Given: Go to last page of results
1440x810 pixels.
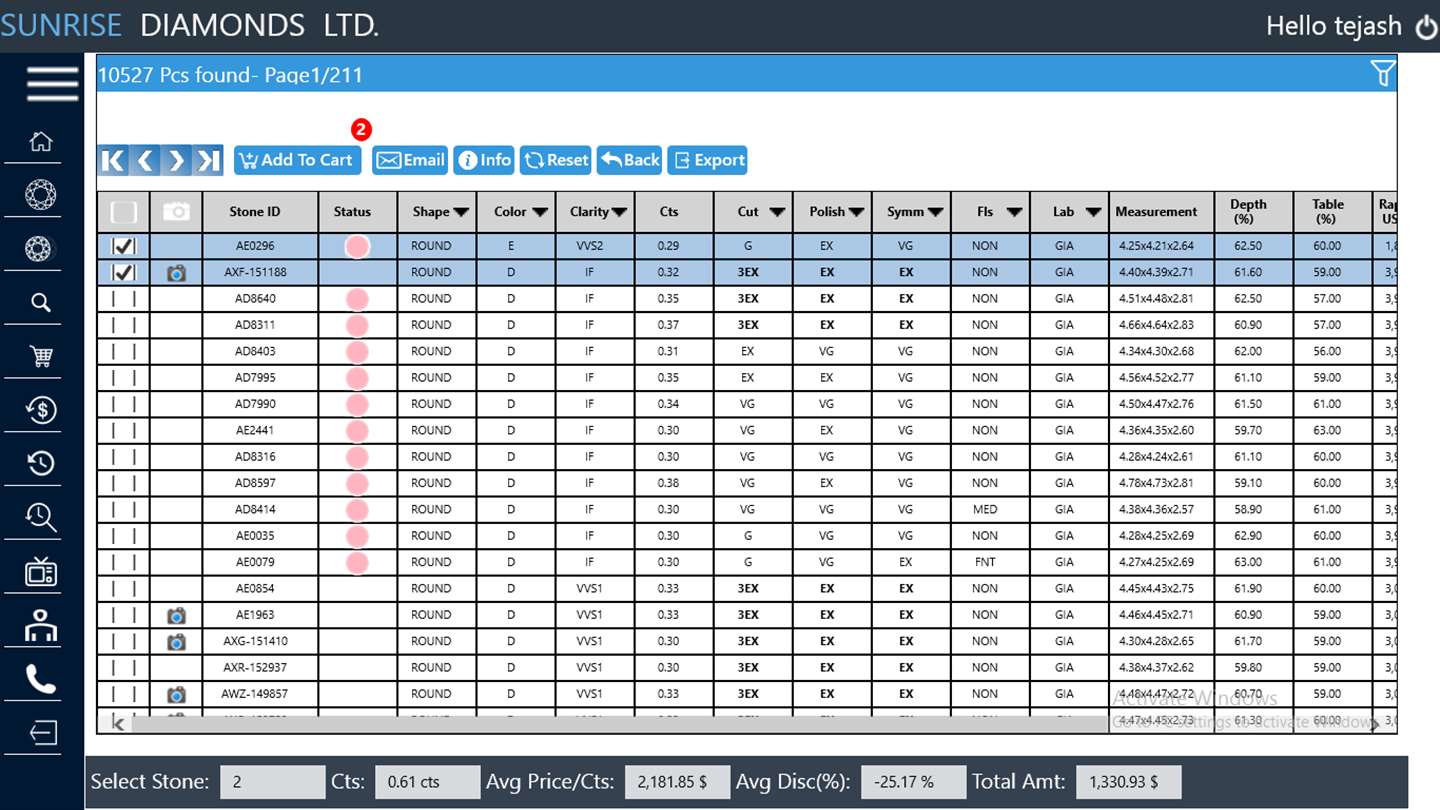Looking at the screenshot, I should [208, 160].
